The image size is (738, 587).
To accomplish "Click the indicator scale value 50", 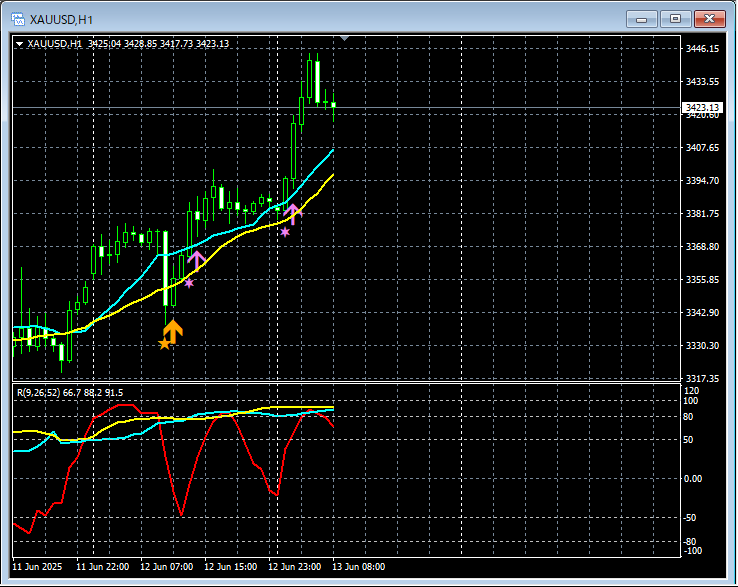I will coord(688,440).
